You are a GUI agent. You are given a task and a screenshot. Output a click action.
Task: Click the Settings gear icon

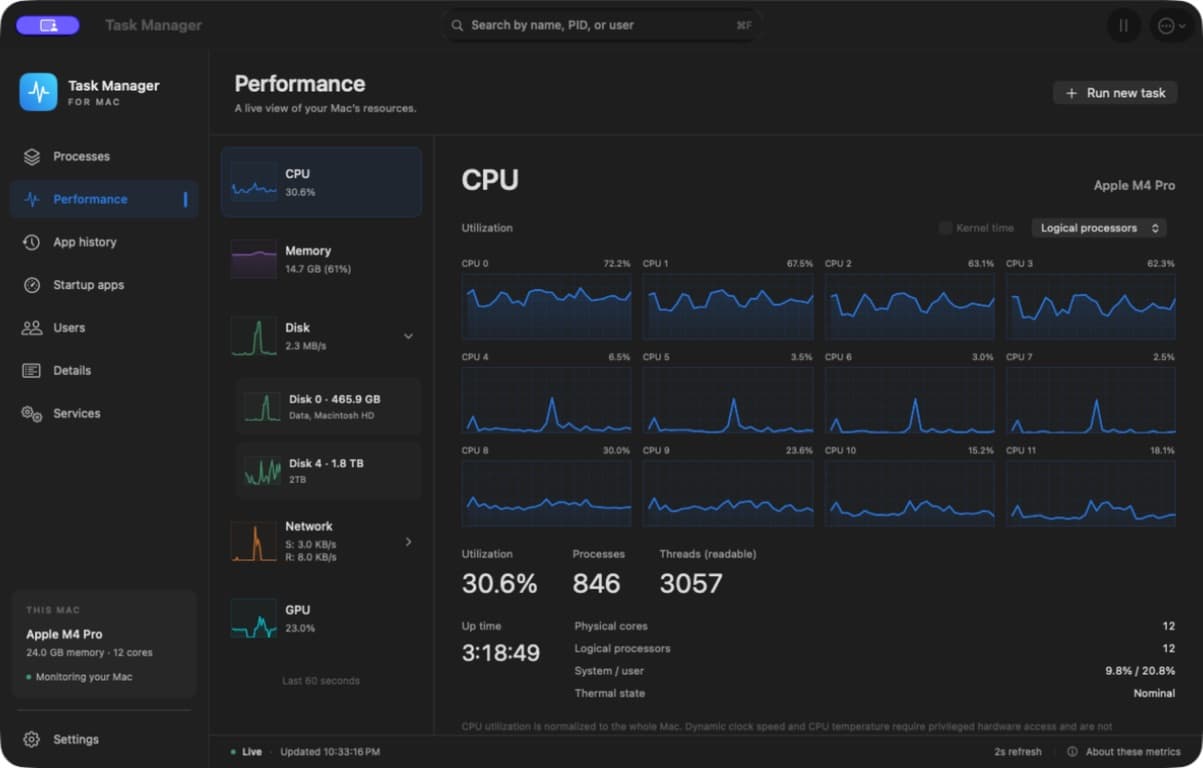(x=32, y=739)
